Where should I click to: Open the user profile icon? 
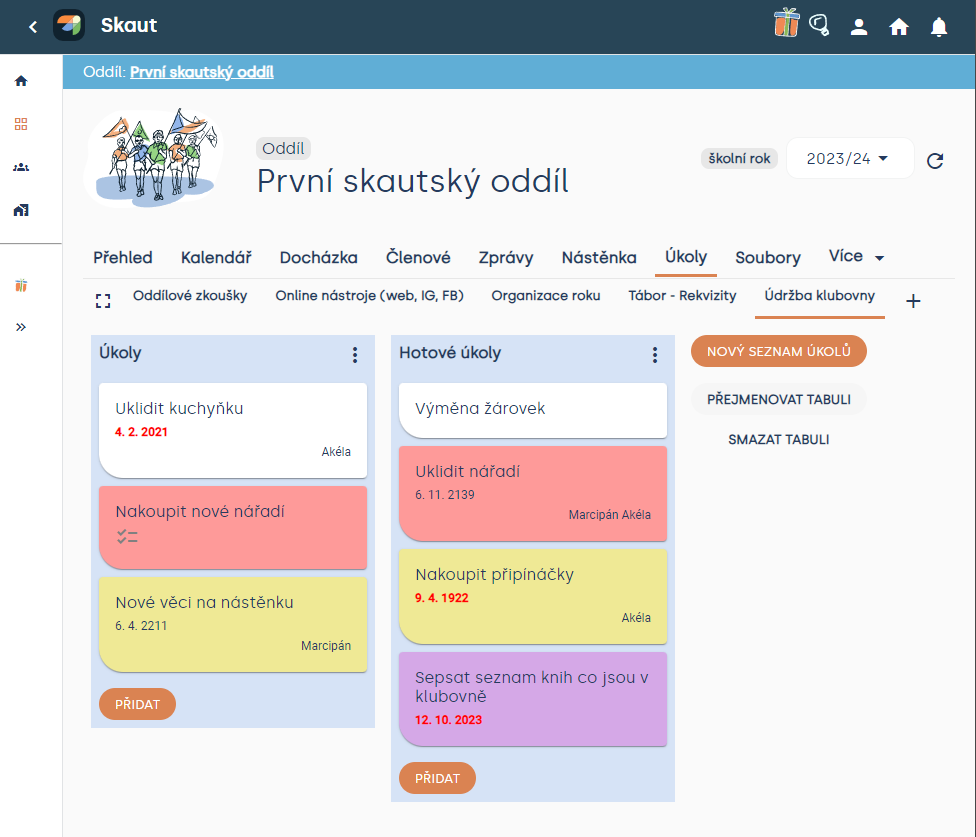click(859, 27)
